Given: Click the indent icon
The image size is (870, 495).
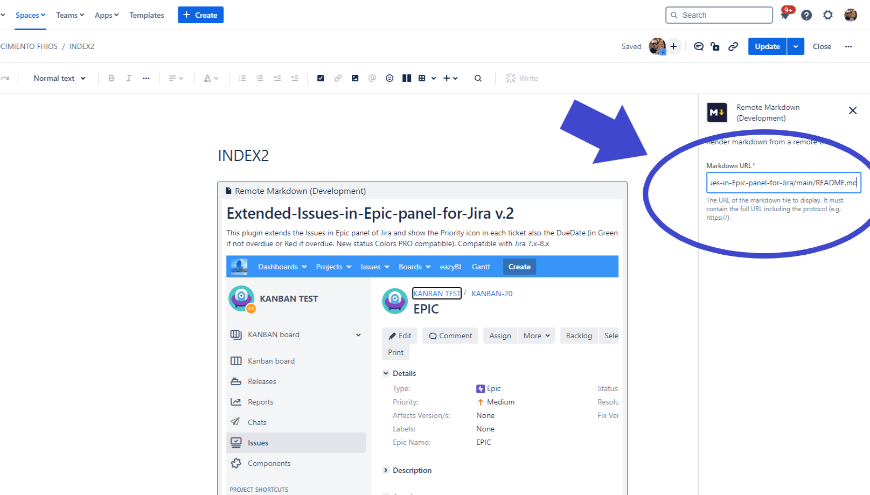Looking at the screenshot, I should (295, 78).
